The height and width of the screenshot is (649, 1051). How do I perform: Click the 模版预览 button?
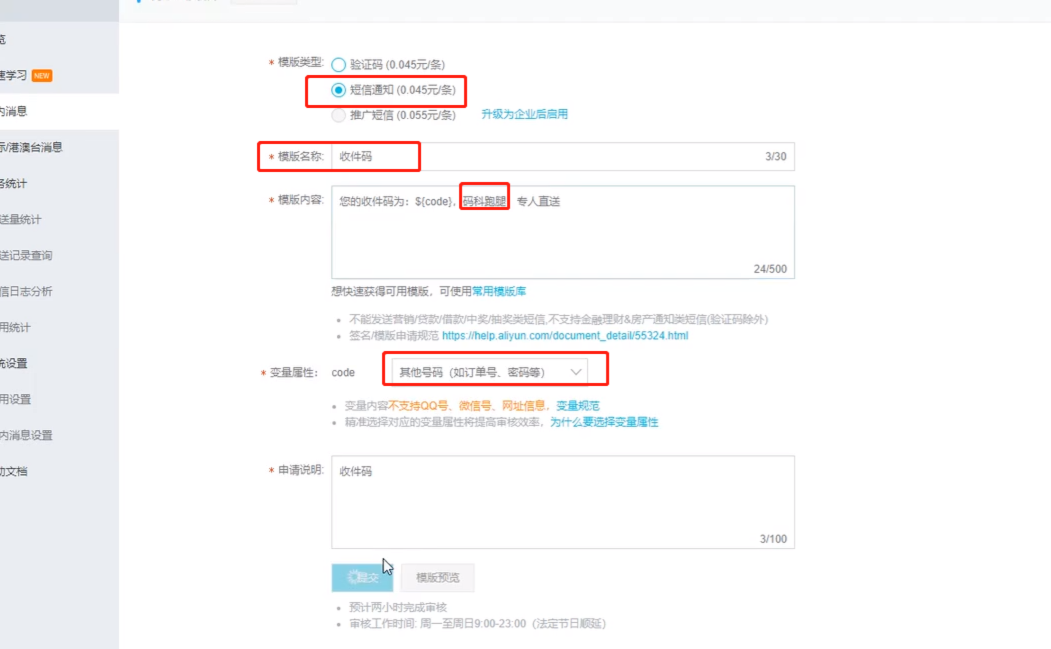(x=437, y=578)
